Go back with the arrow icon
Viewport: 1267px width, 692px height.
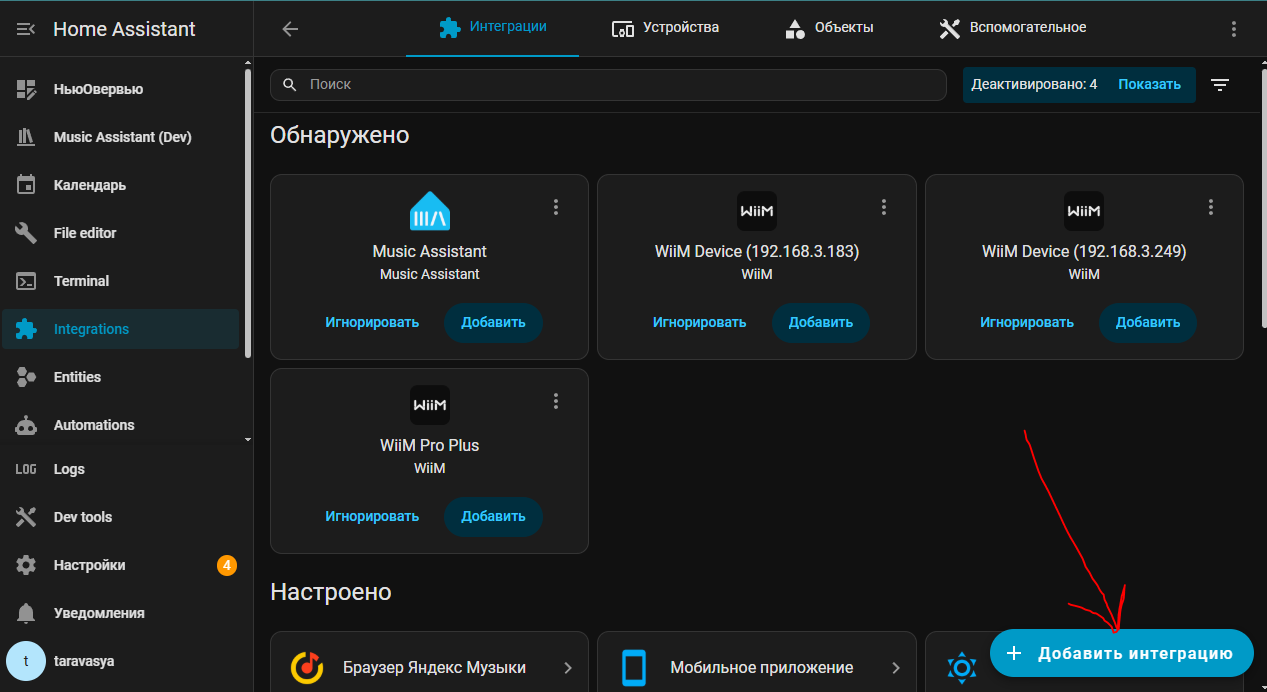pyautogui.click(x=290, y=29)
